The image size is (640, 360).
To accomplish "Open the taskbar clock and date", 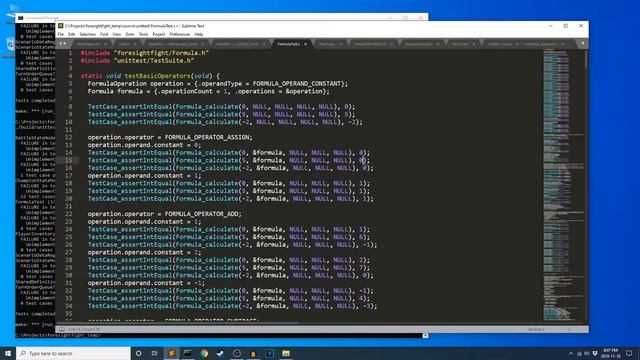I will pyautogui.click(x=610, y=353).
